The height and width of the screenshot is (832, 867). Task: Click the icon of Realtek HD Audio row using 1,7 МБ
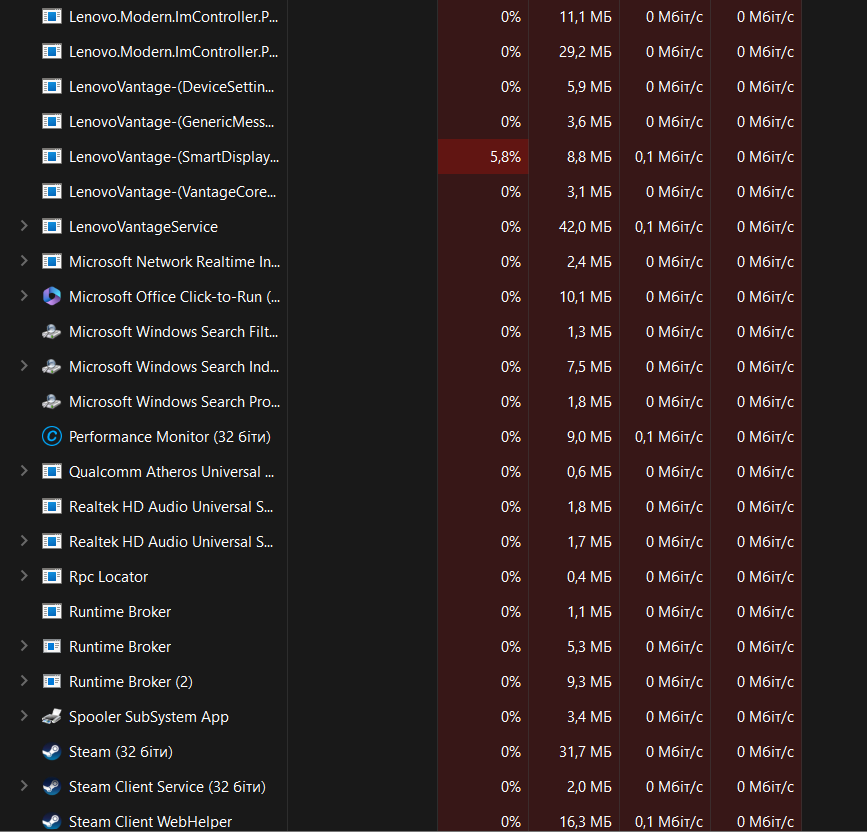tap(51, 541)
